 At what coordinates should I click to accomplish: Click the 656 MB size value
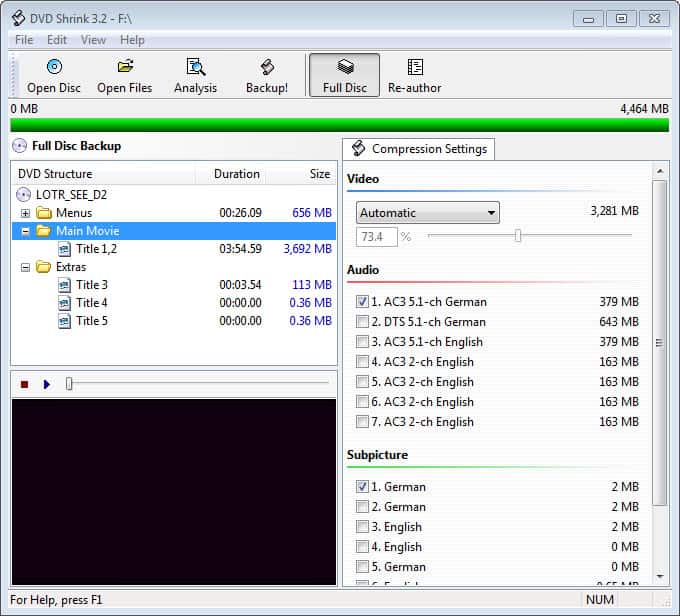(x=312, y=213)
